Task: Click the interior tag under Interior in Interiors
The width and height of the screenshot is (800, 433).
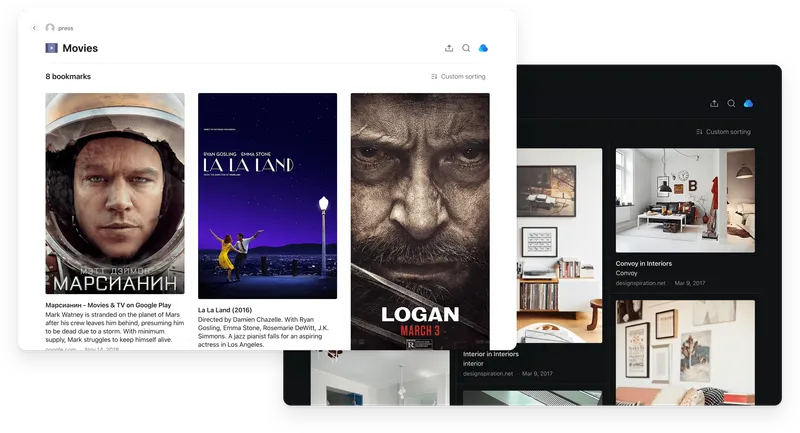Action: (473, 364)
